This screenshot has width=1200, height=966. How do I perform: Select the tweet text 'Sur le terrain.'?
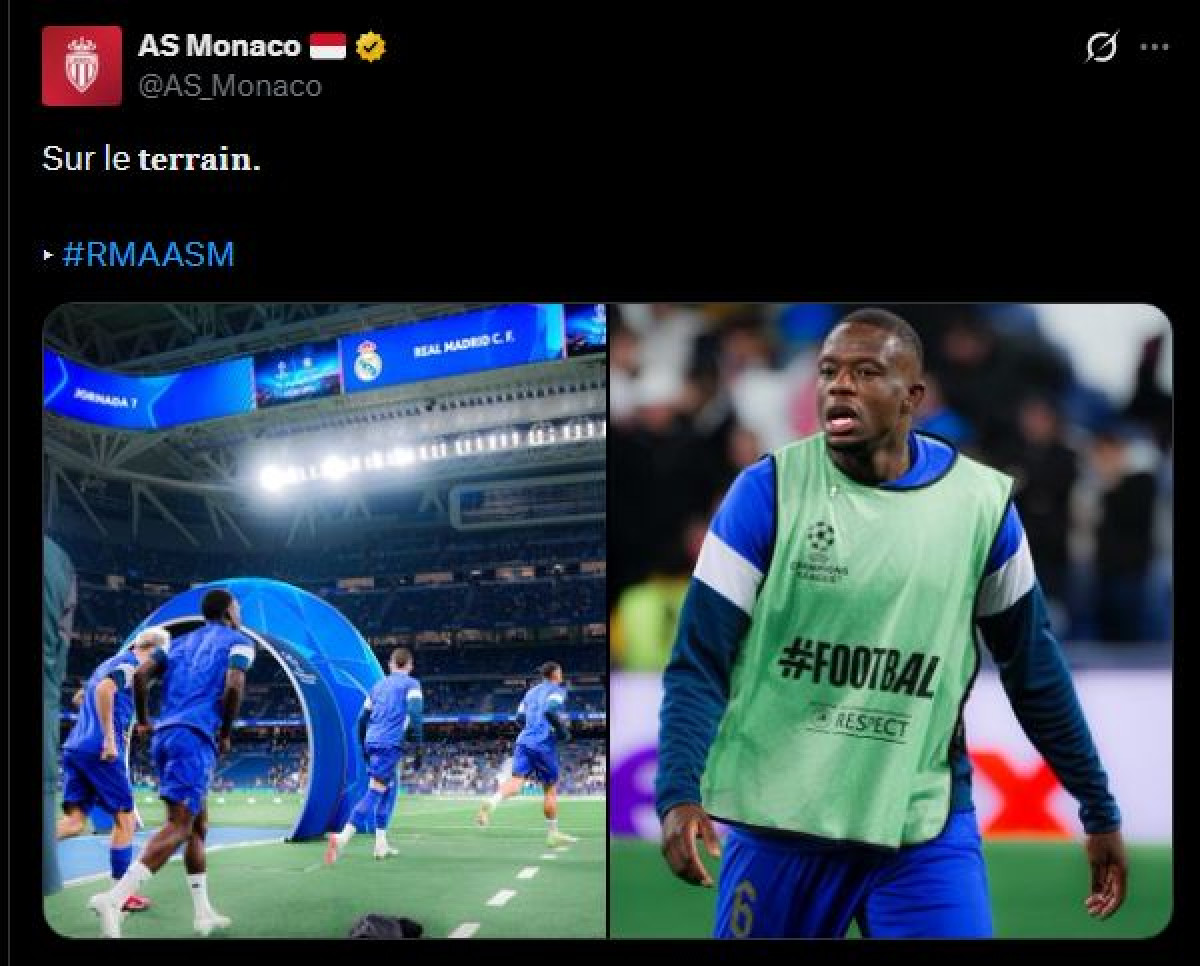(x=151, y=159)
